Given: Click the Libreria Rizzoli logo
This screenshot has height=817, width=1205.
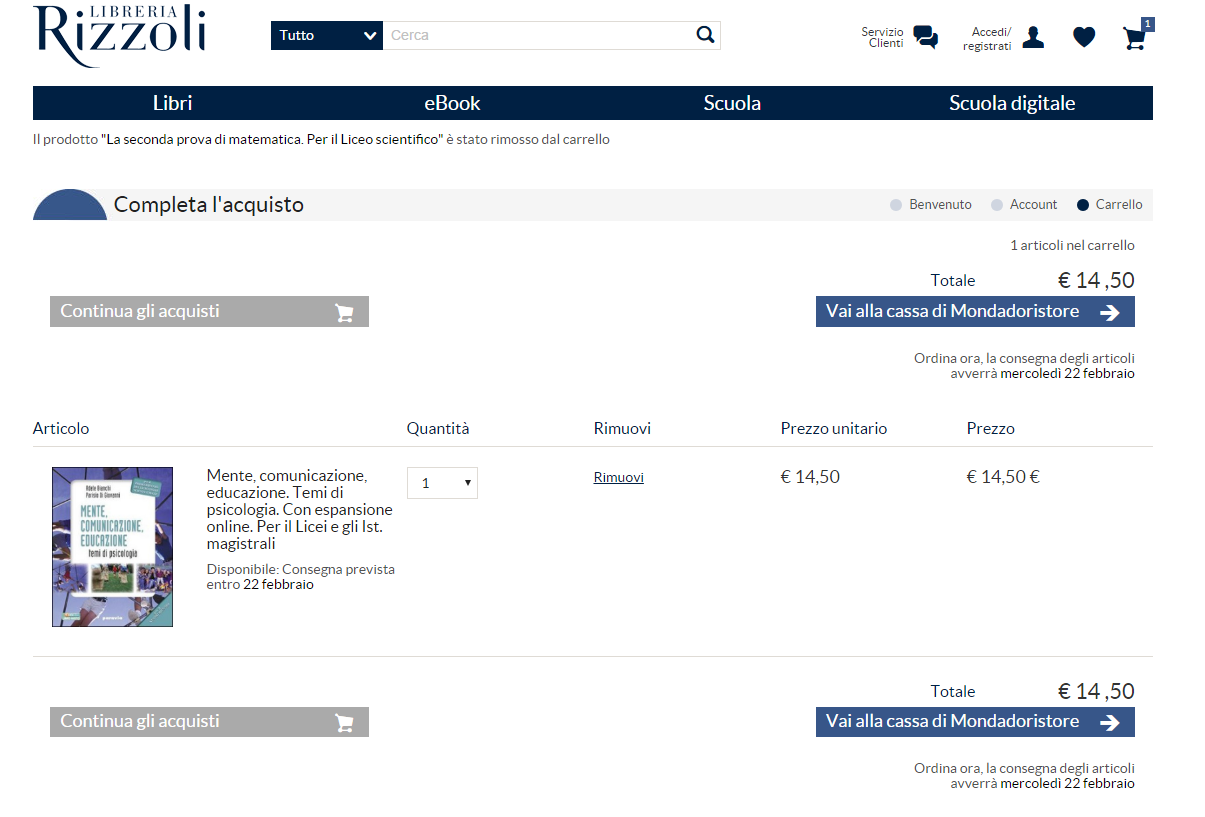Looking at the screenshot, I should point(119,34).
